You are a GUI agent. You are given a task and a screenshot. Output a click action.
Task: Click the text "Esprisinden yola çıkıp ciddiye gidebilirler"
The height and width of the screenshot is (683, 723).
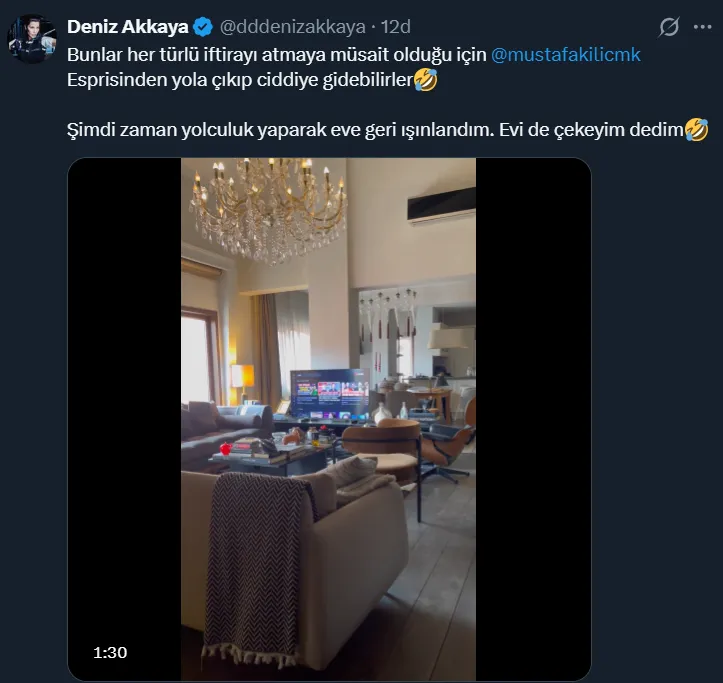(x=240, y=81)
